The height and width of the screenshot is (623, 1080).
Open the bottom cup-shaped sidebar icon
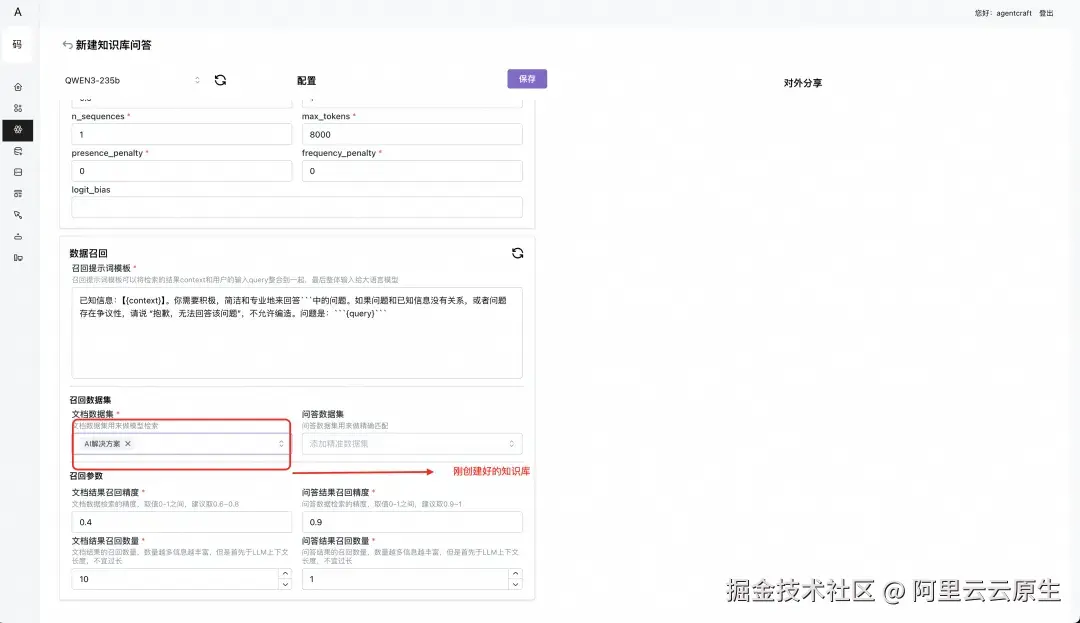point(18,257)
